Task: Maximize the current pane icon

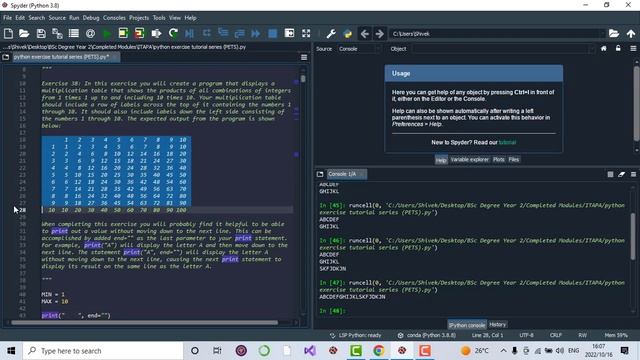Action: pos(289,33)
